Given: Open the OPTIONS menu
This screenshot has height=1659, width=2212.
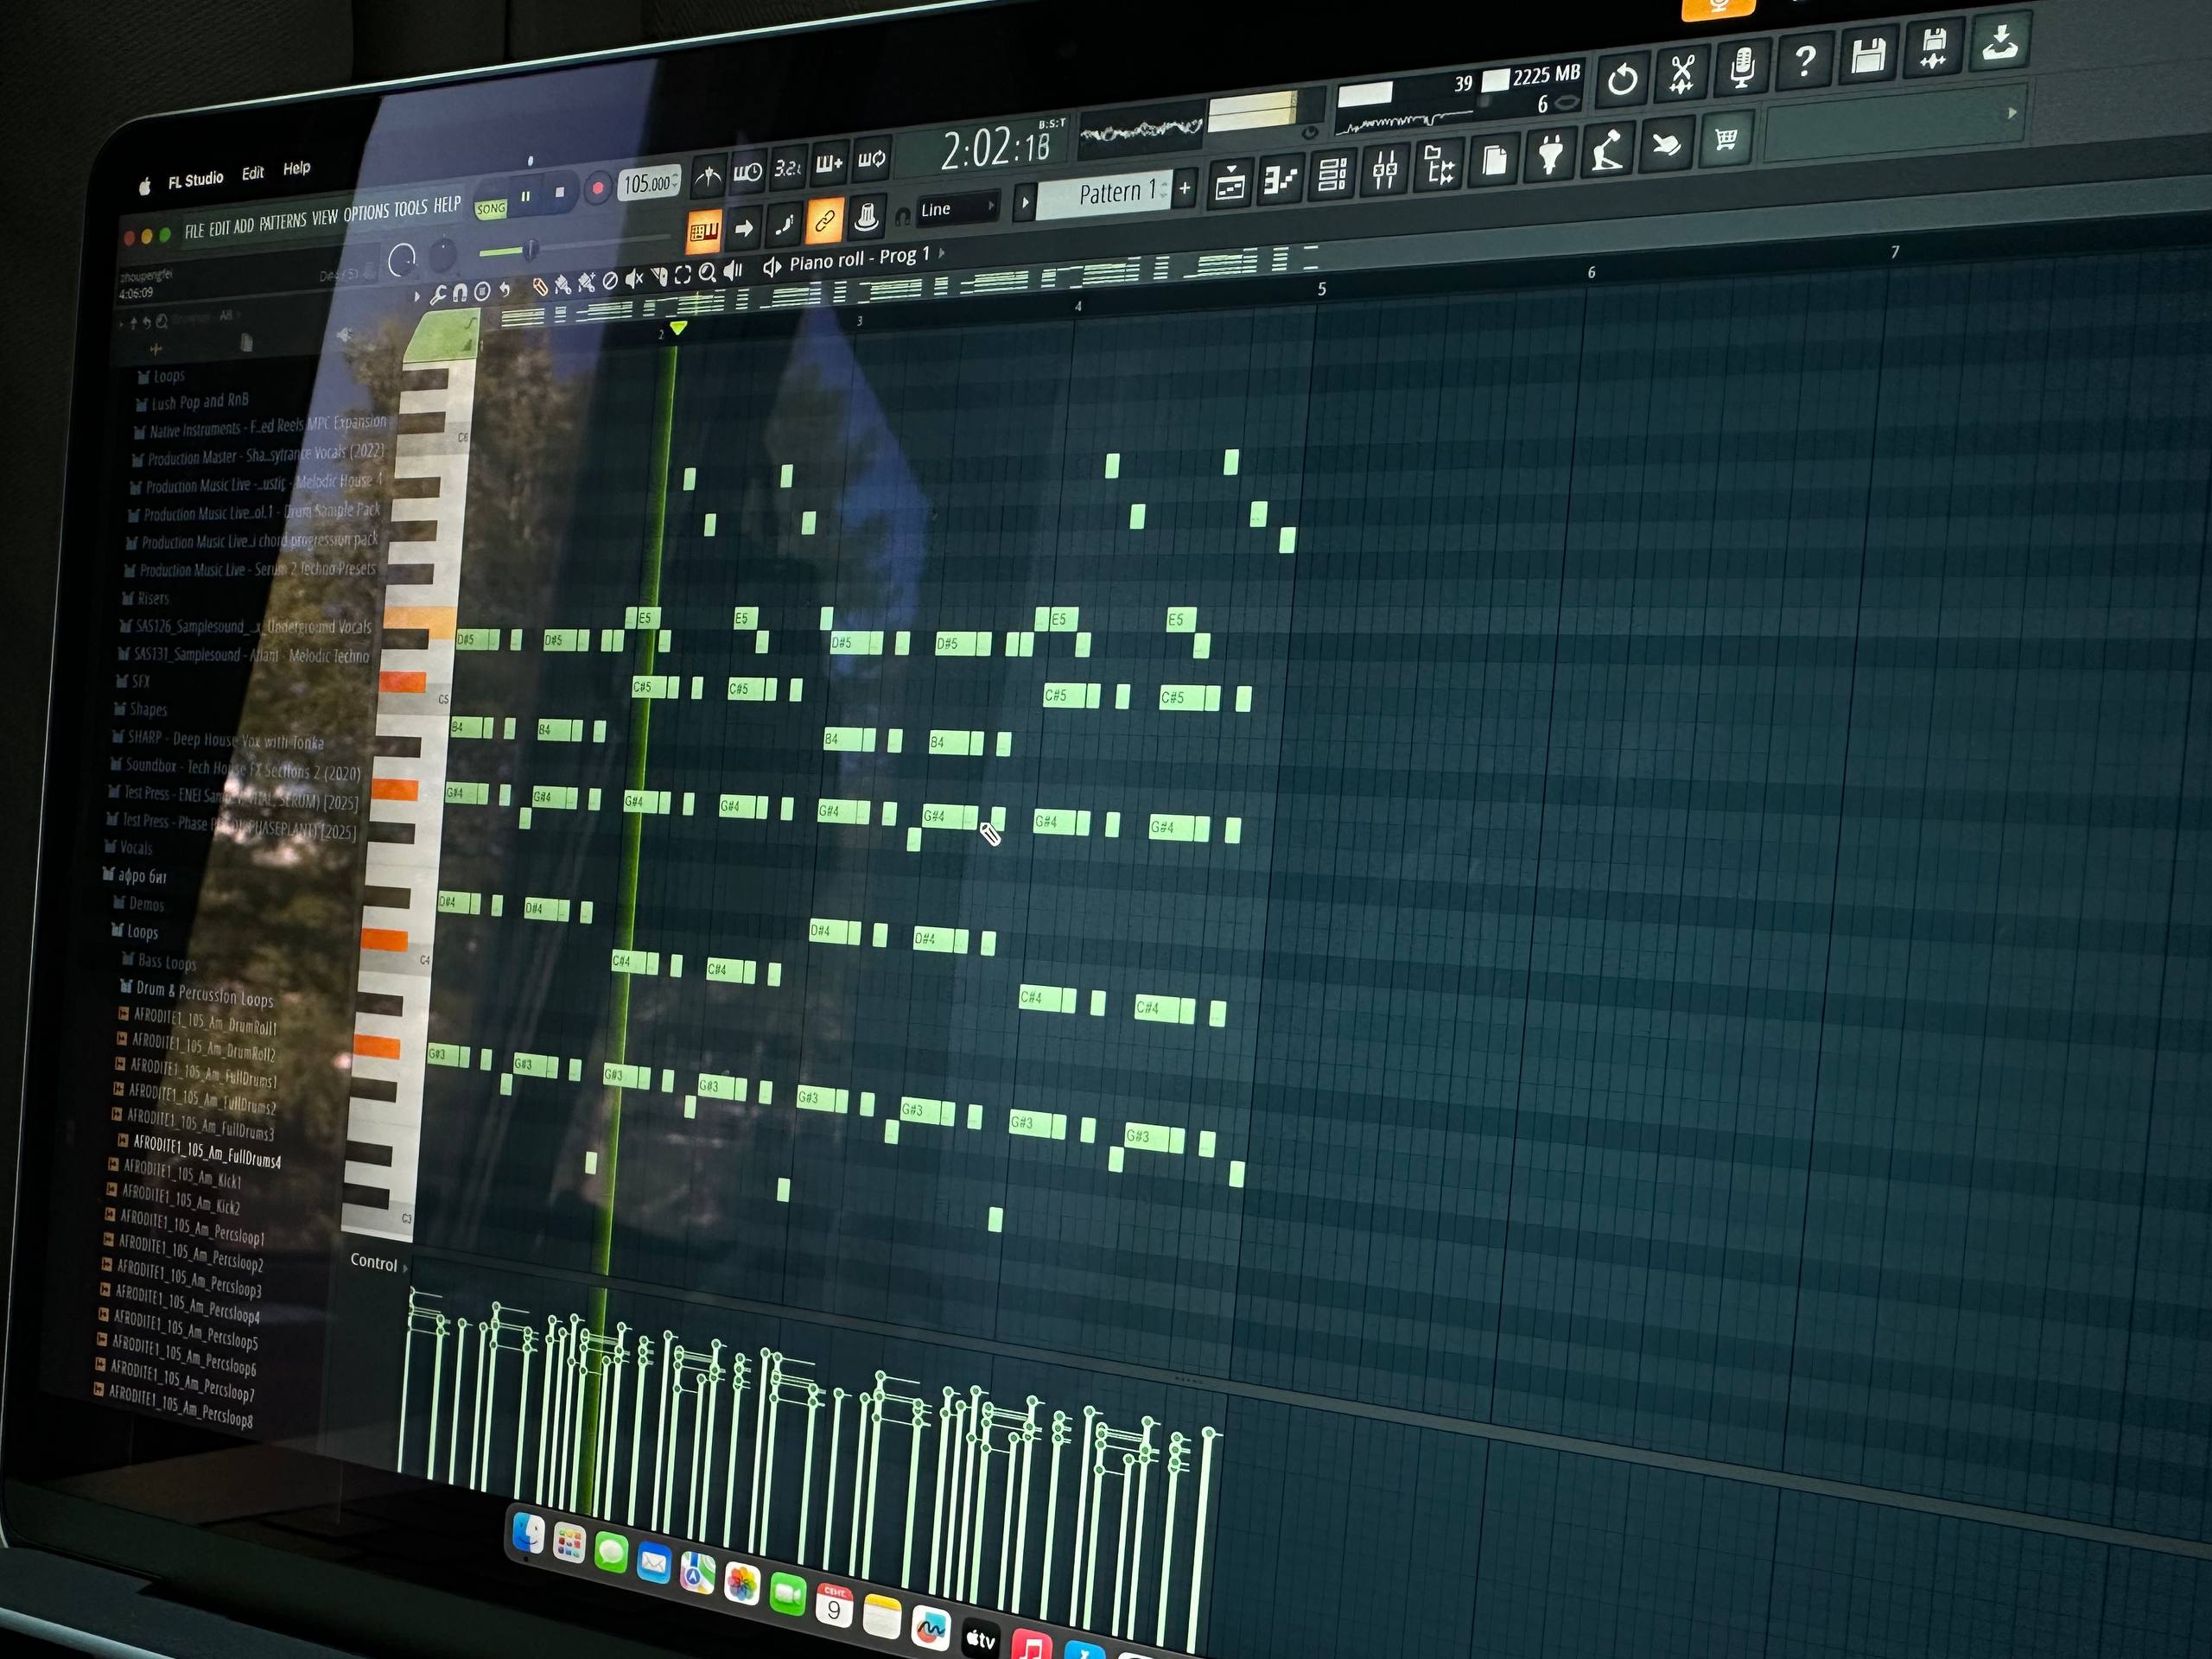Looking at the screenshot, I should click(366, 214).
